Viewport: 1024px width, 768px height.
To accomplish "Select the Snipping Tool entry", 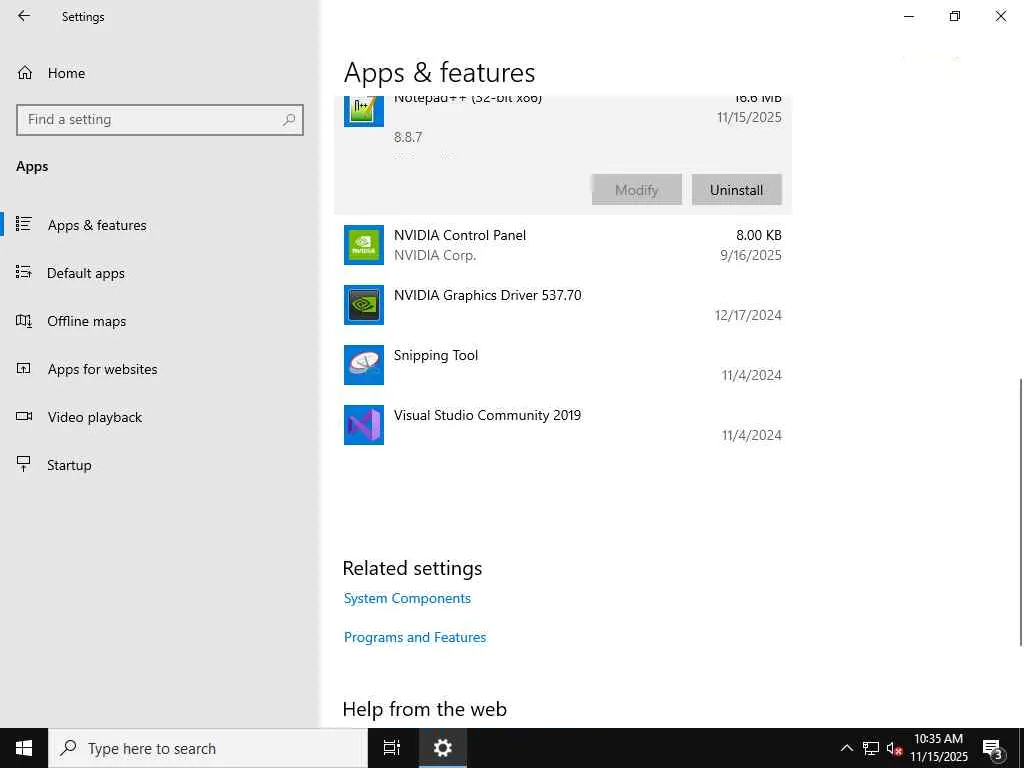I will [562, 365].
